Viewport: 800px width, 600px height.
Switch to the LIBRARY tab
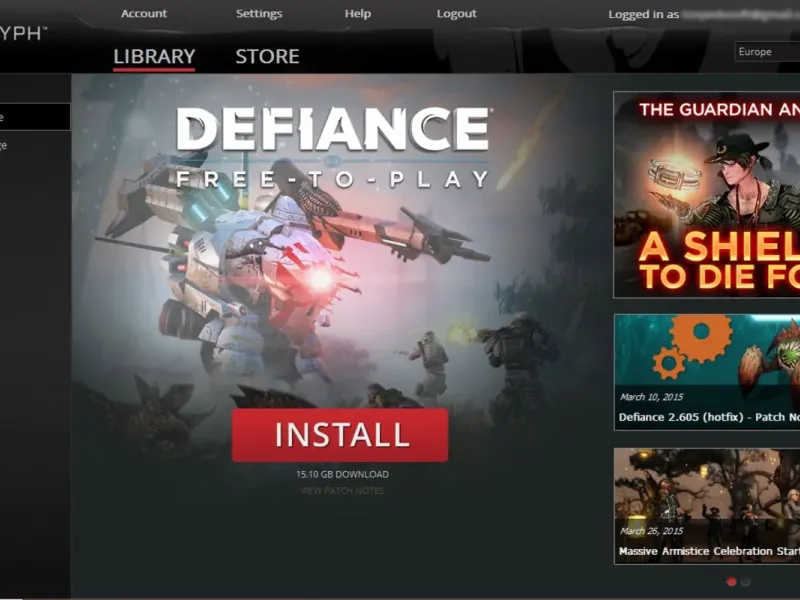coord(154,57)
